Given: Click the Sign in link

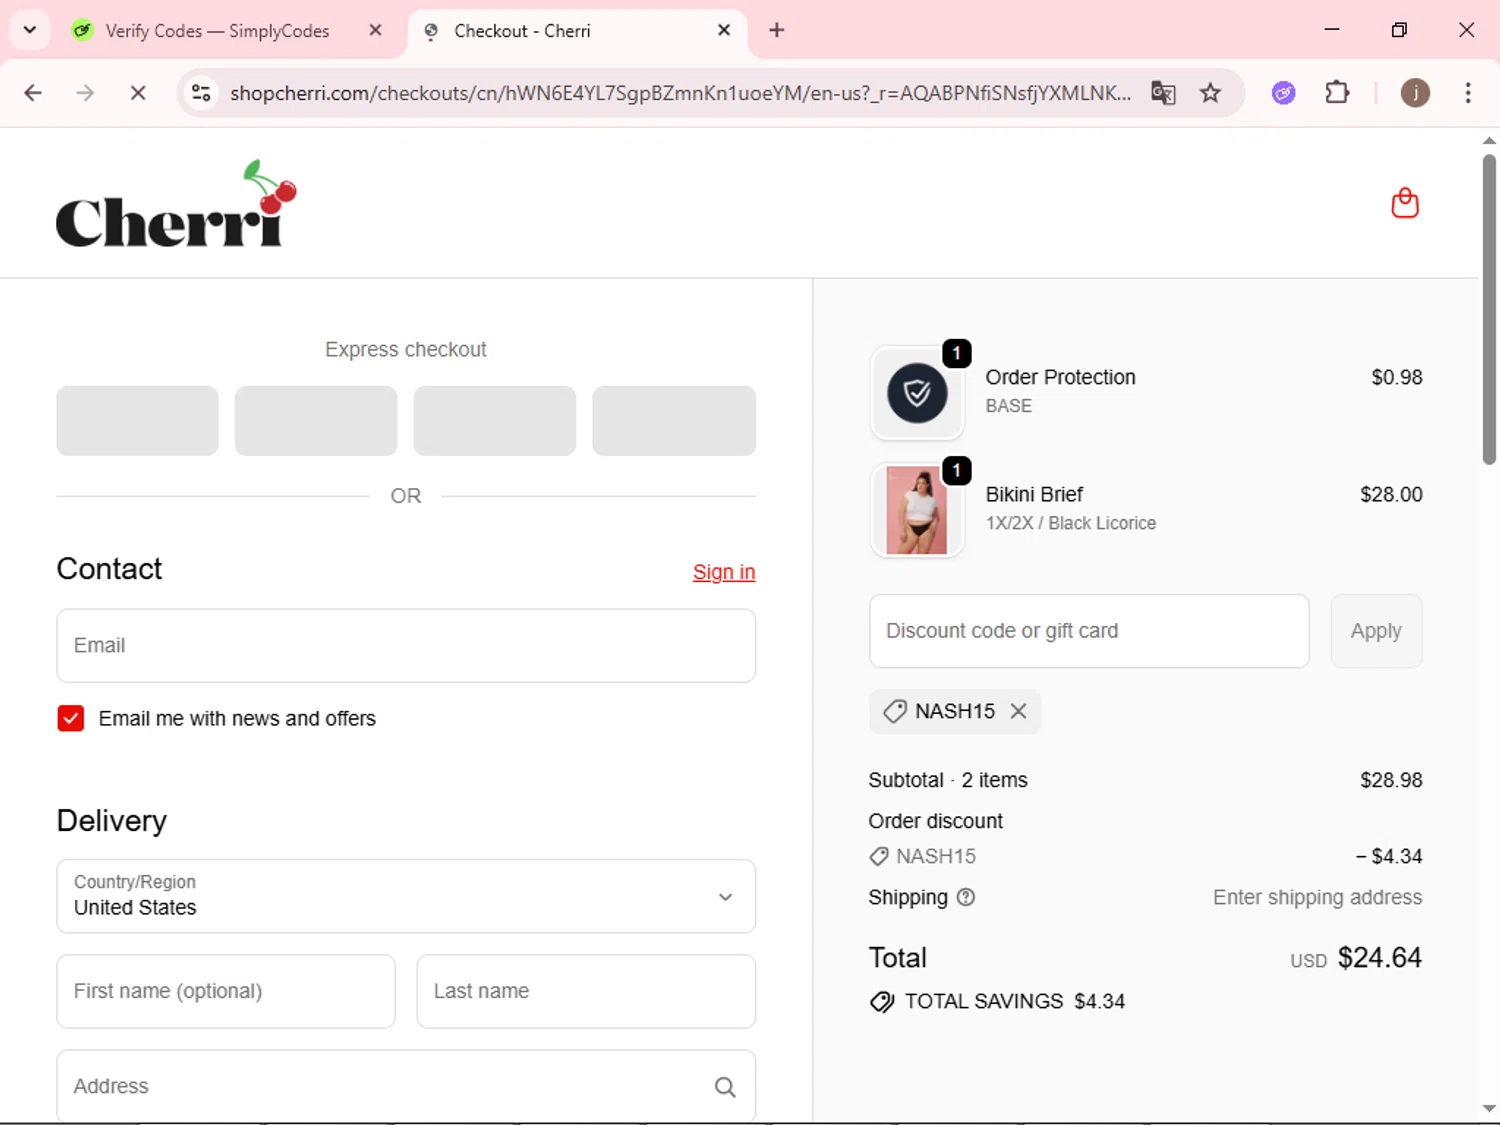Looking at the screenshot, I should [724, 572].
